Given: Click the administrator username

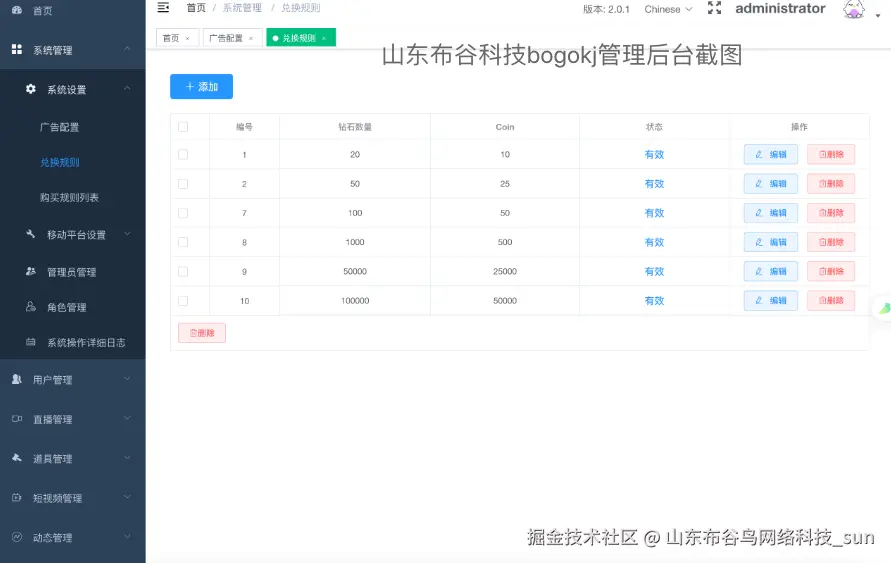Looking at the screenshot, I should coord(780,9).
